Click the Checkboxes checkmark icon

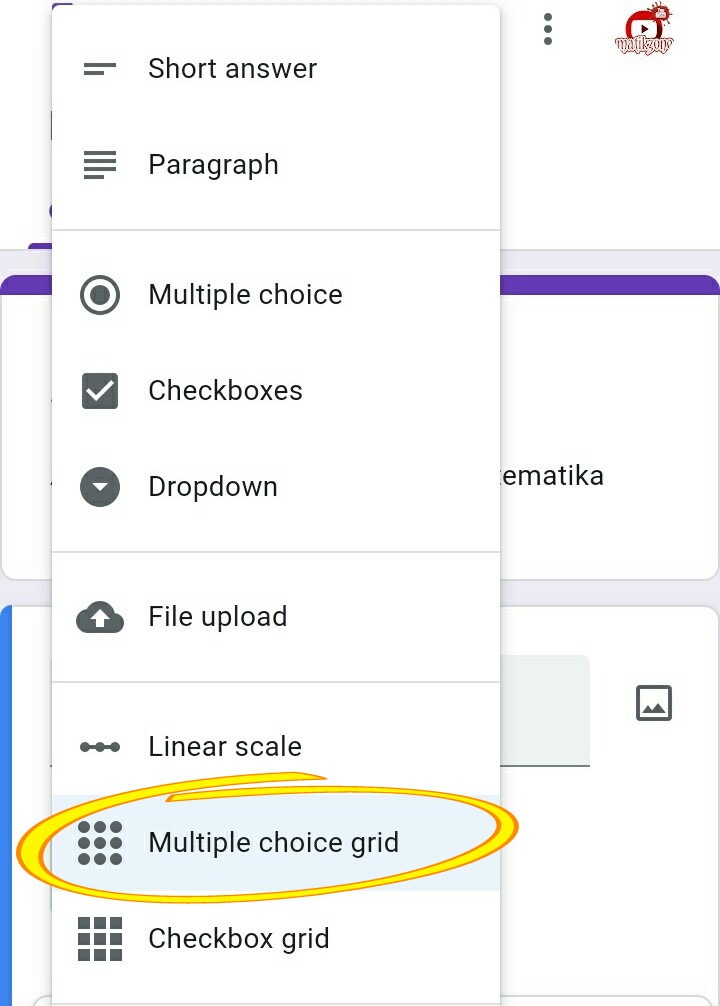pyautogui.click(x=100, y=391)
